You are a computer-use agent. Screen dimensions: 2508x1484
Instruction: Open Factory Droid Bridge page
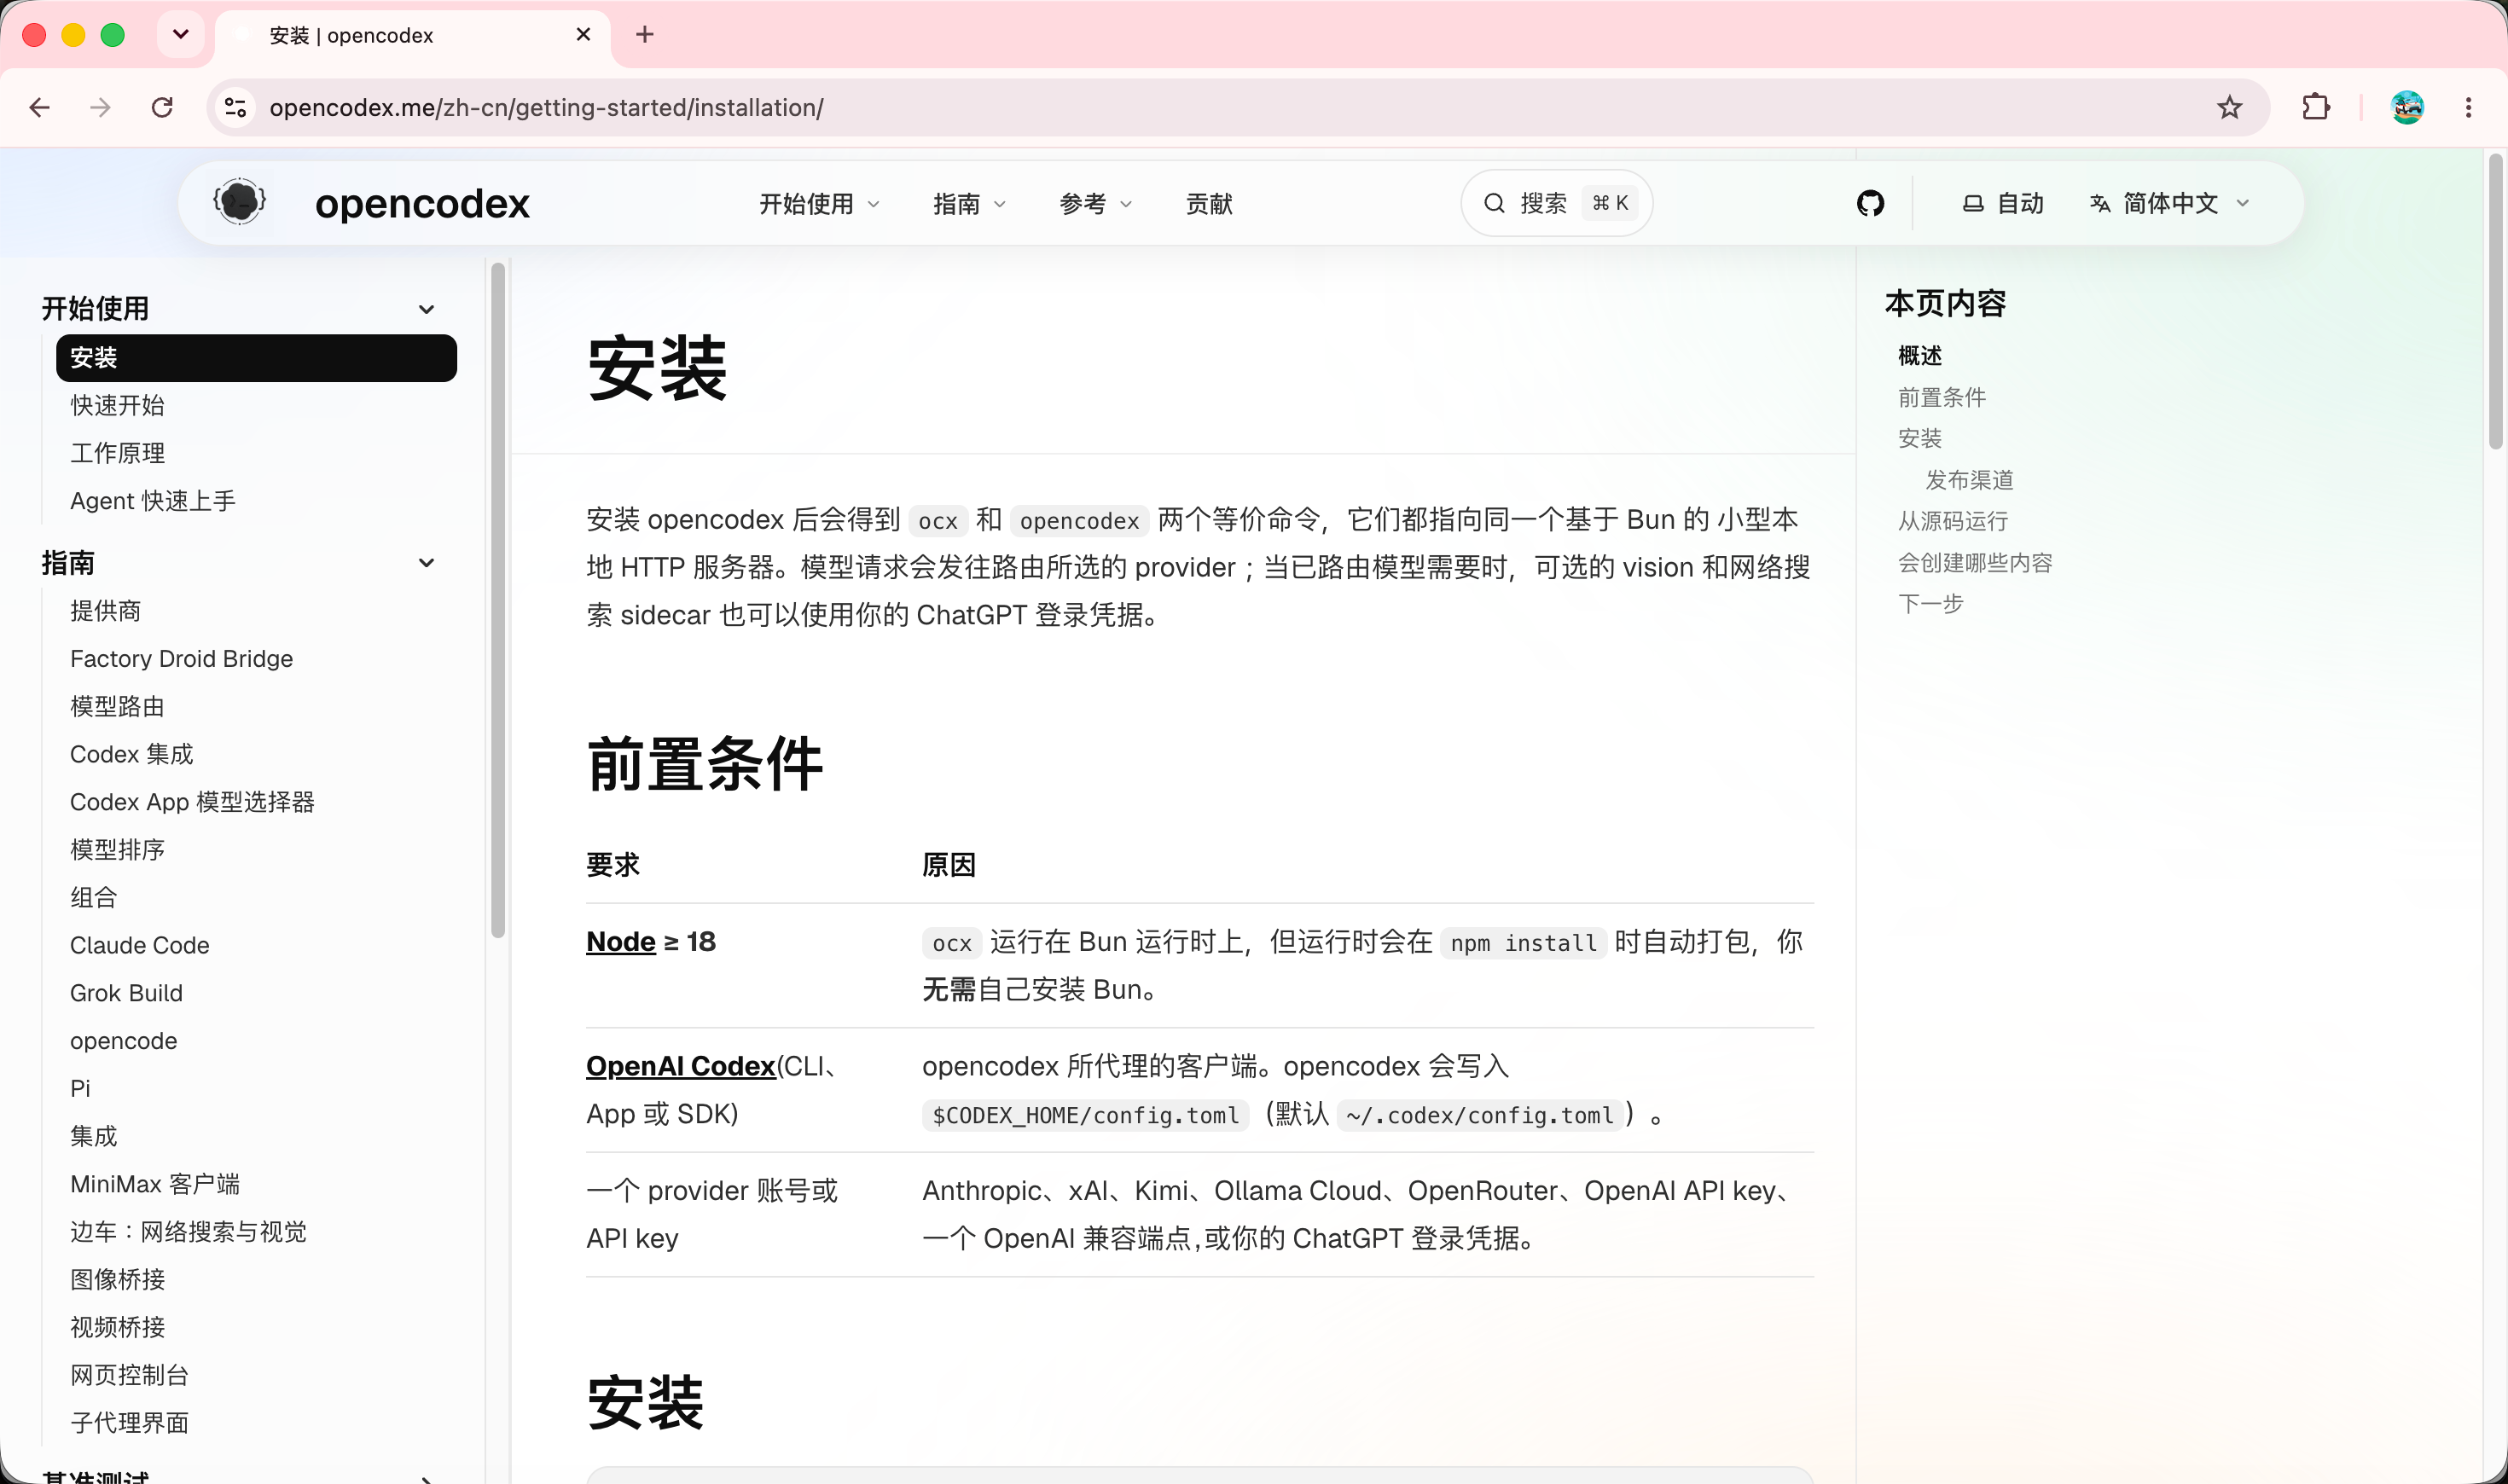pos(181,659)
